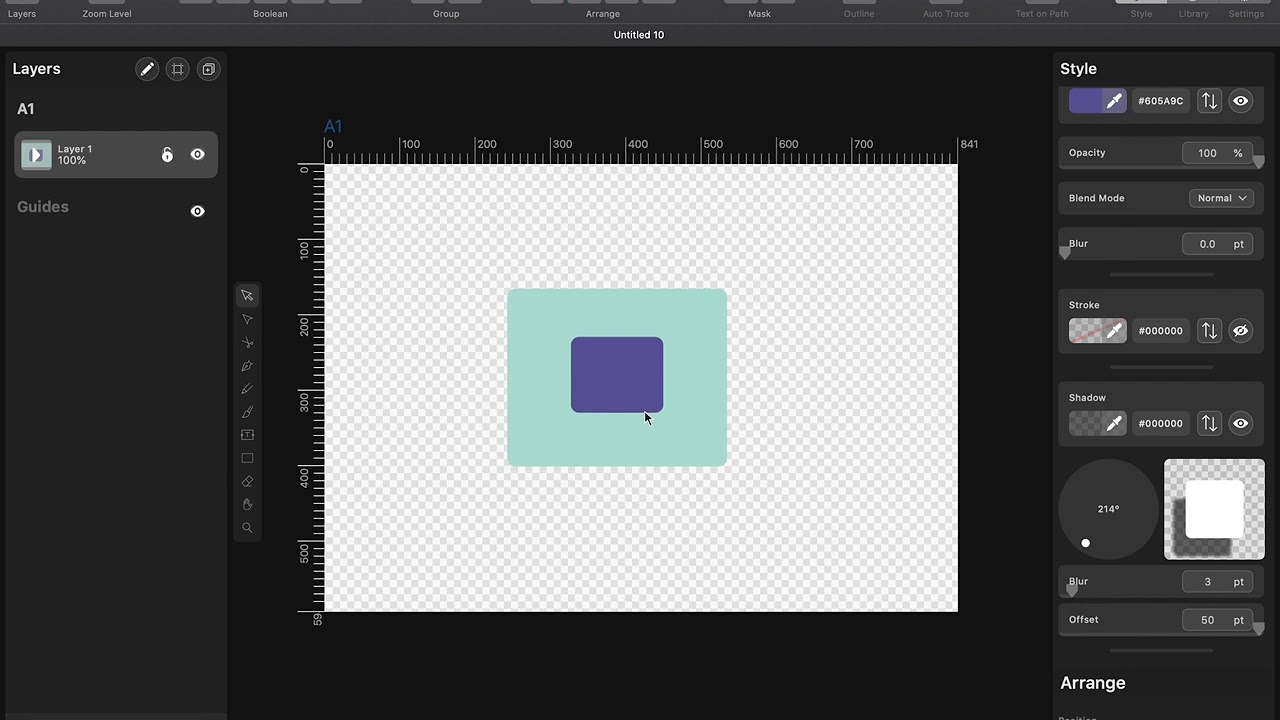Screen dimensions: 1280x720
Task: Select the Brush tool
Action: coord(247,412)
